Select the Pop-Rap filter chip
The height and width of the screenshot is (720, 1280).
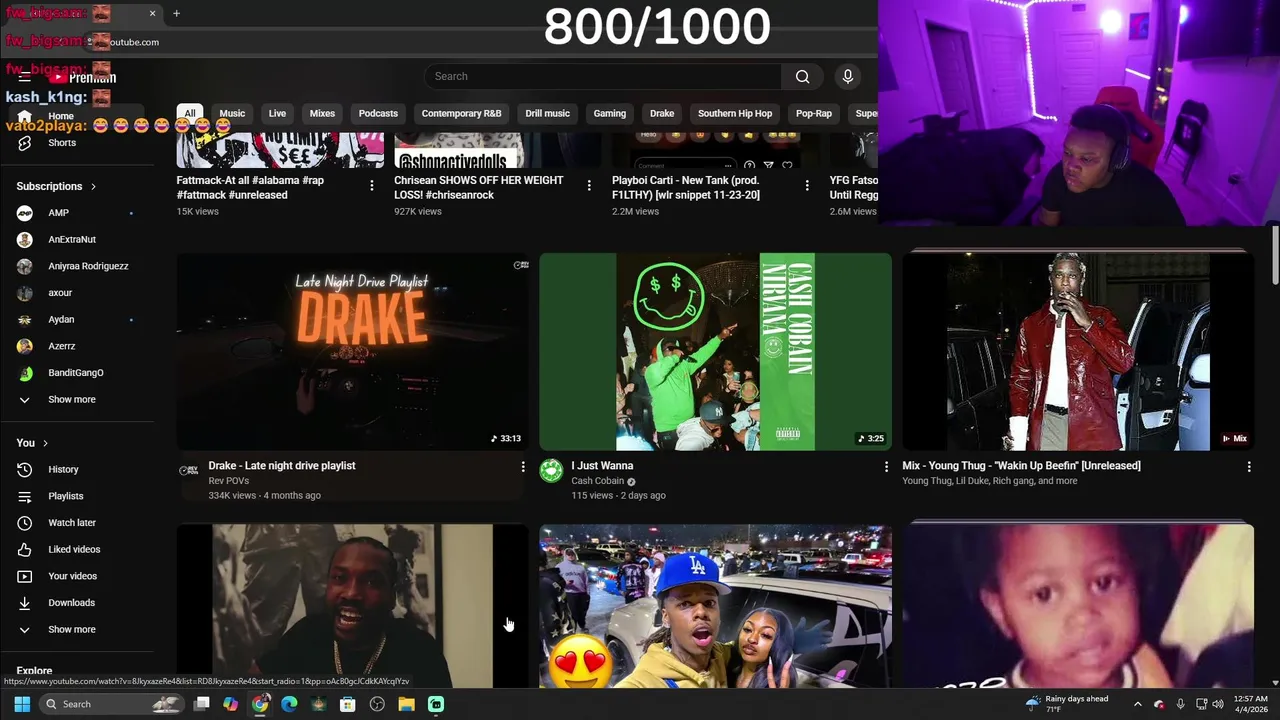814,114
